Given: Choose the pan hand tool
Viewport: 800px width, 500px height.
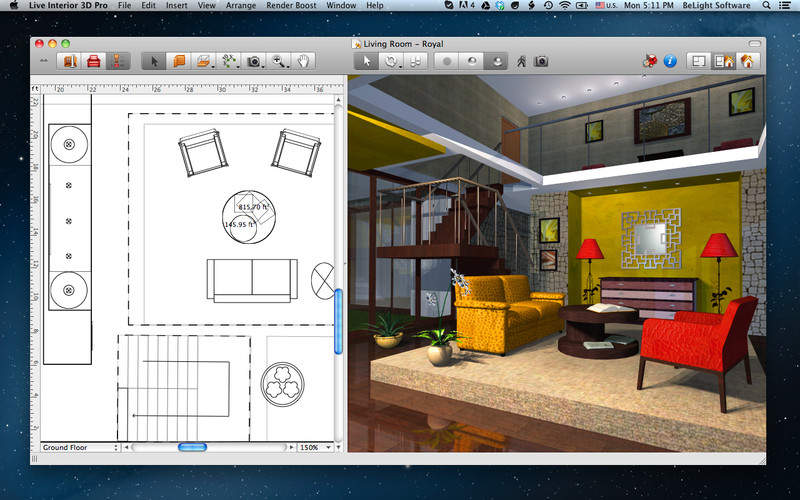Looking at the screenshot, I should pos(302,61).
